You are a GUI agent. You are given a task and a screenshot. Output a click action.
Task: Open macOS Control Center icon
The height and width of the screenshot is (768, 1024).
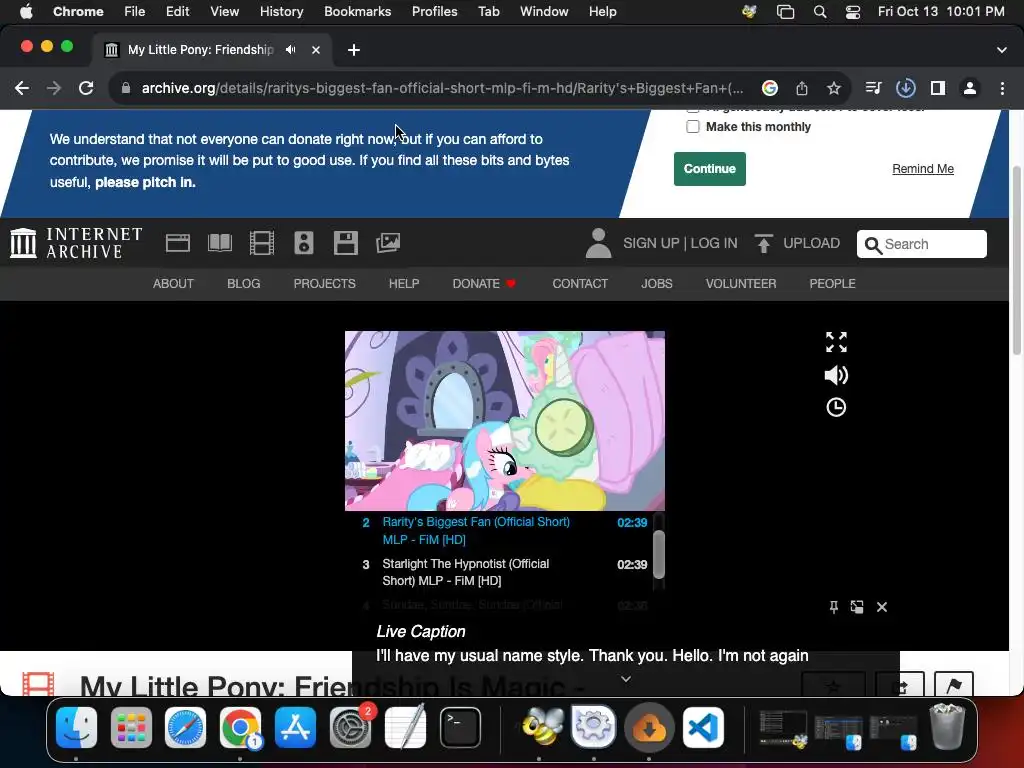[x=852, y=12]
